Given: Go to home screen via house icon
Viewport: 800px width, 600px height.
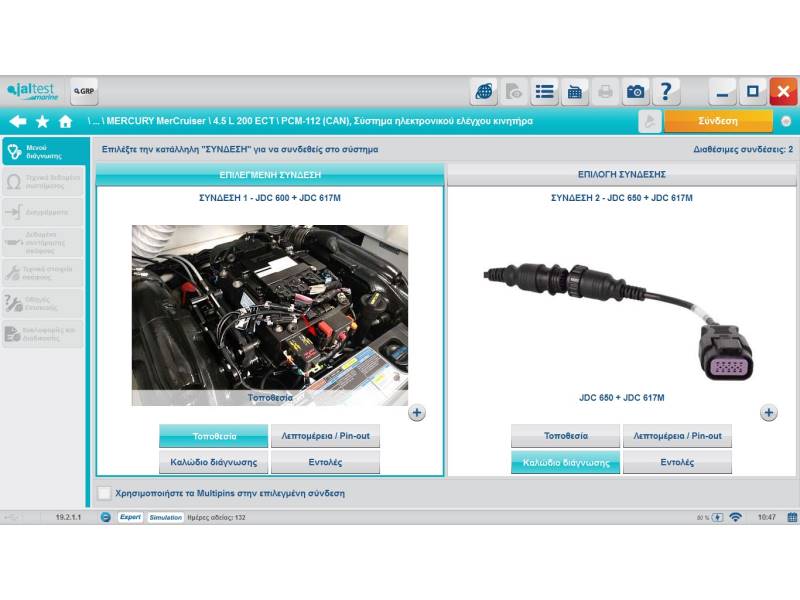Looking at the screenshot, I should [66, 121].
